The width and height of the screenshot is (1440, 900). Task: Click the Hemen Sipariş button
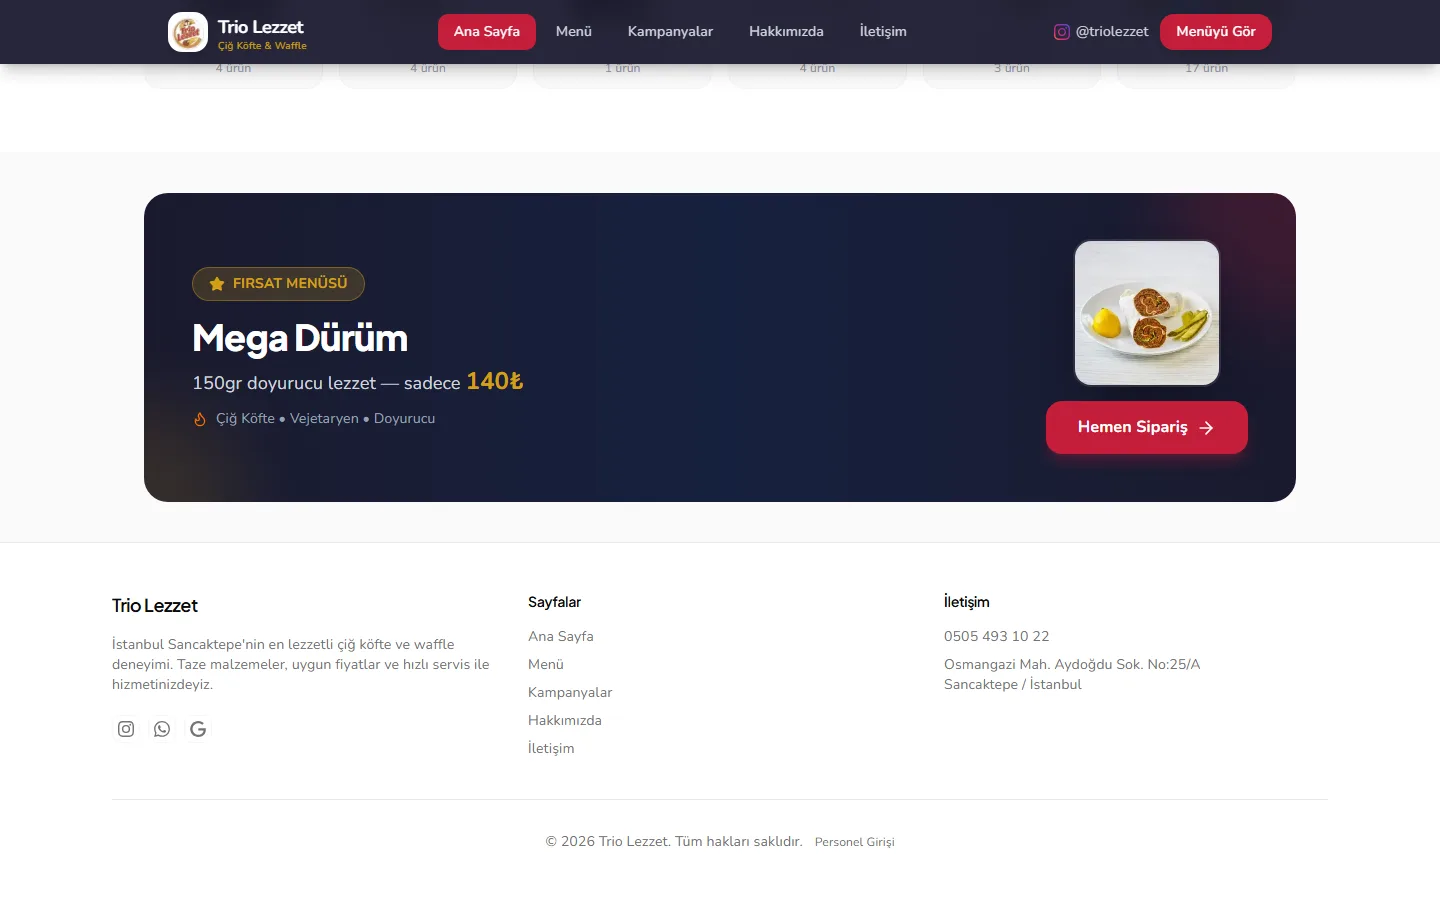click(x=1147, y=427)
